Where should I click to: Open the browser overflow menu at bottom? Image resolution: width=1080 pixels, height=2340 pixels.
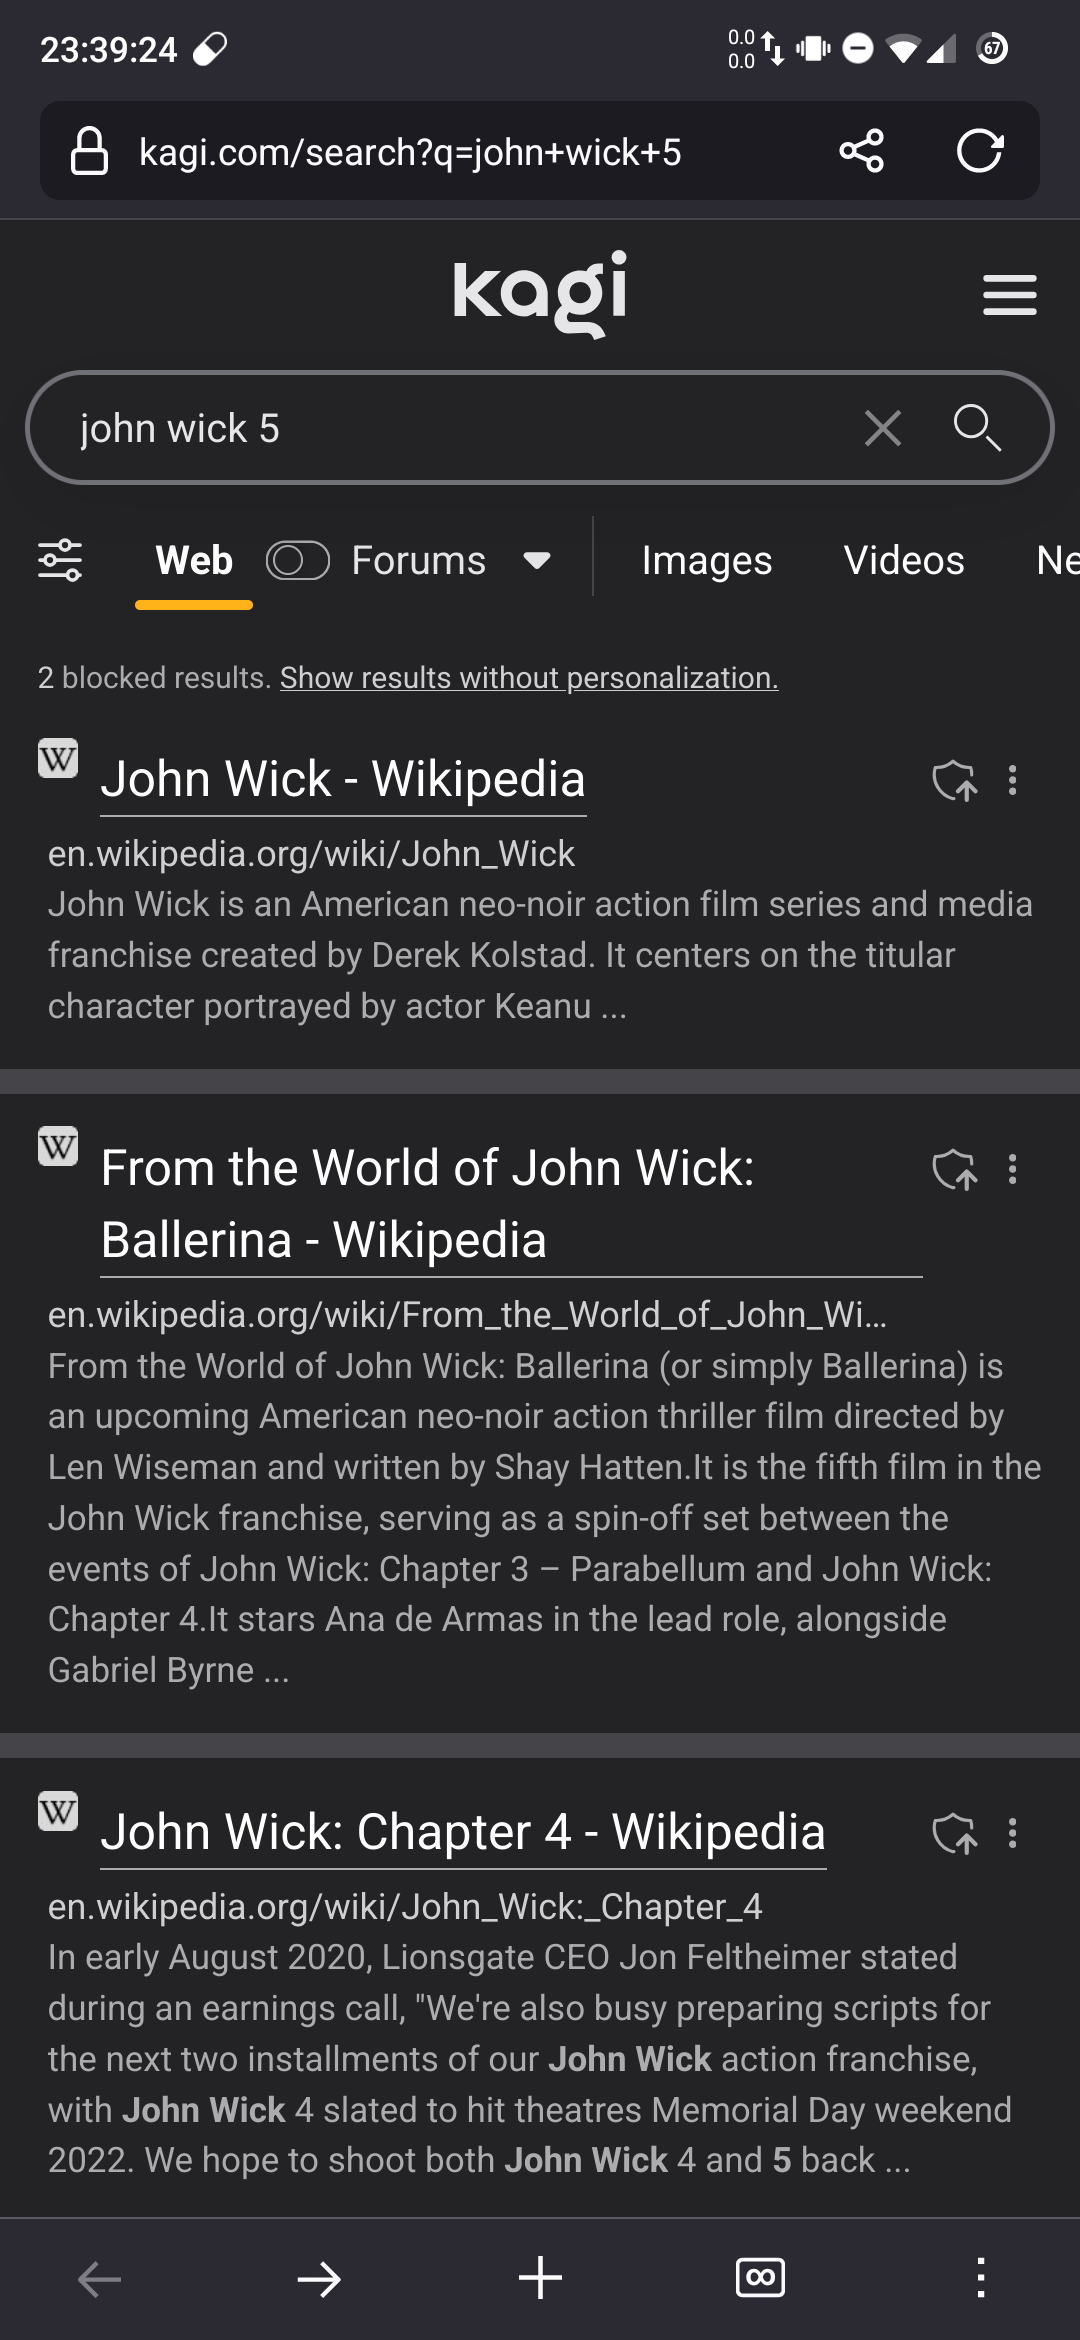click(x=981, y=2279)
